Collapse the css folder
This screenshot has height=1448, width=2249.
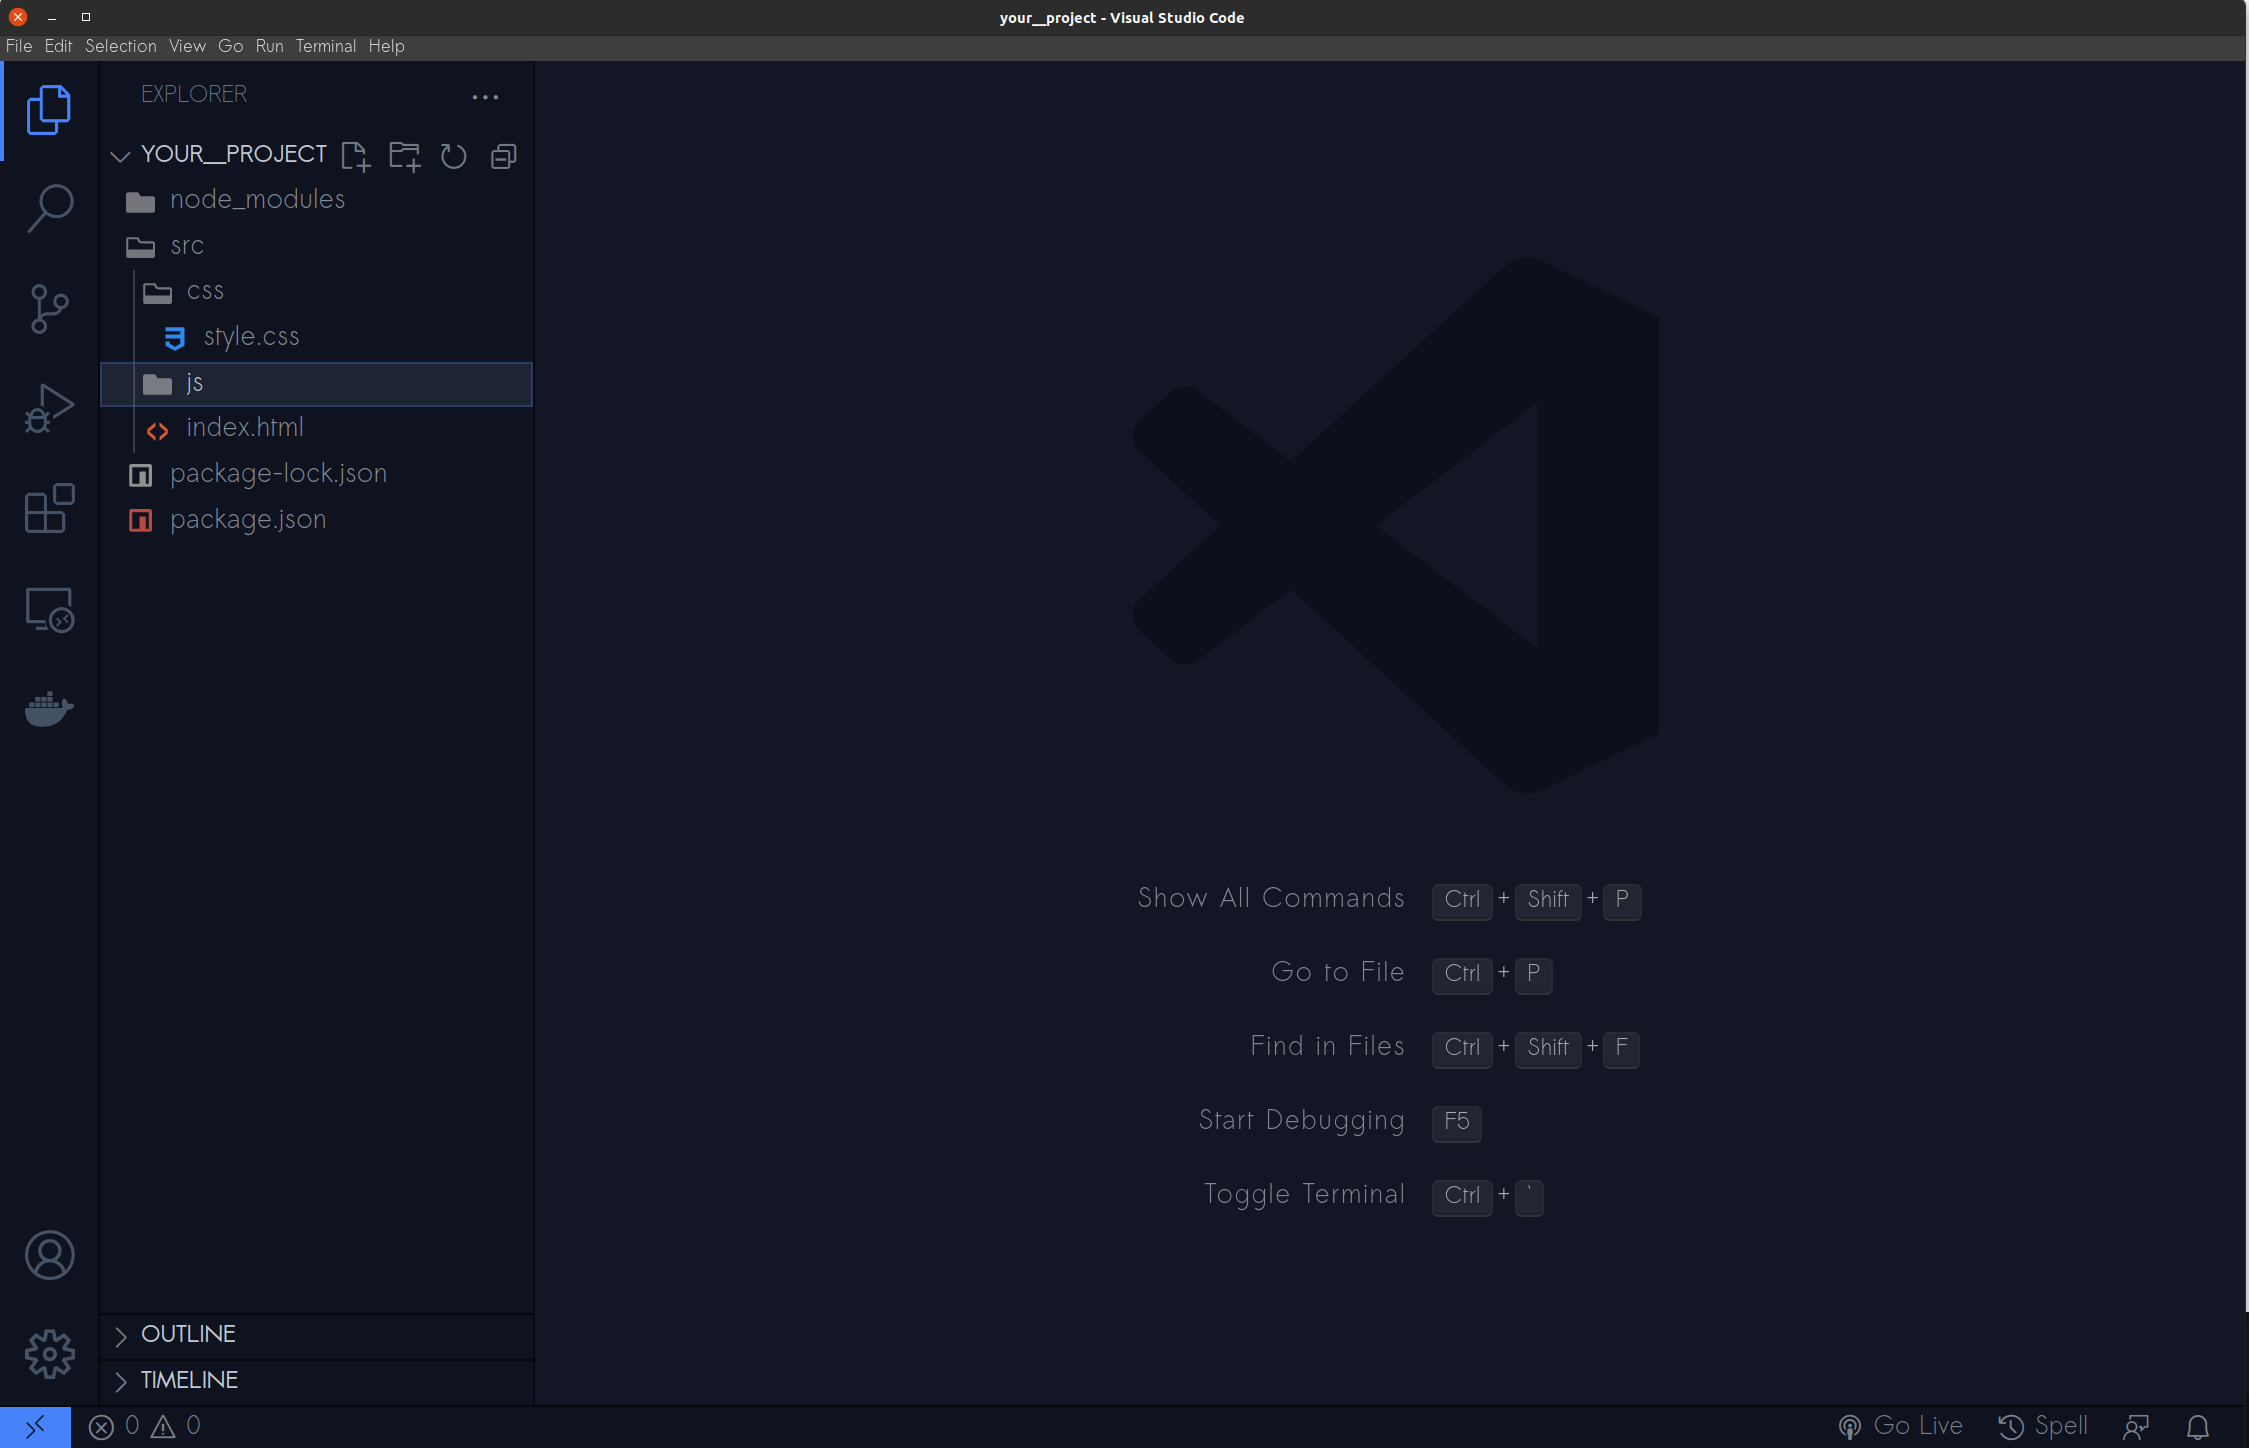pos(317,291)
